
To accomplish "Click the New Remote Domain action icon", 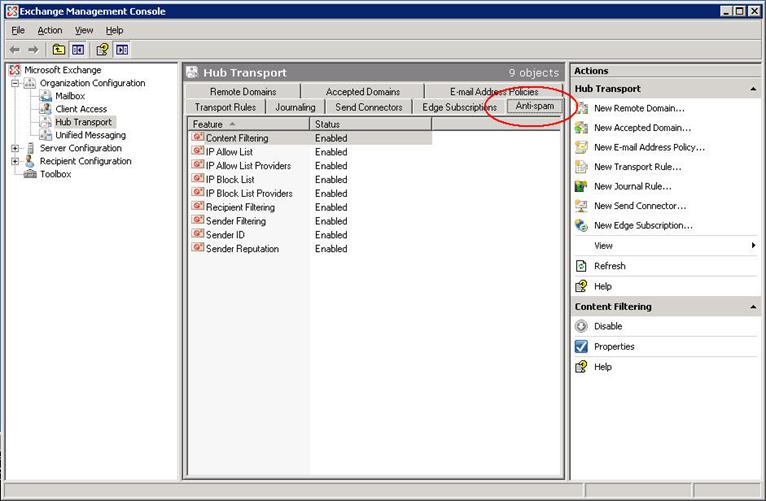I will click(x=581, y=108).
